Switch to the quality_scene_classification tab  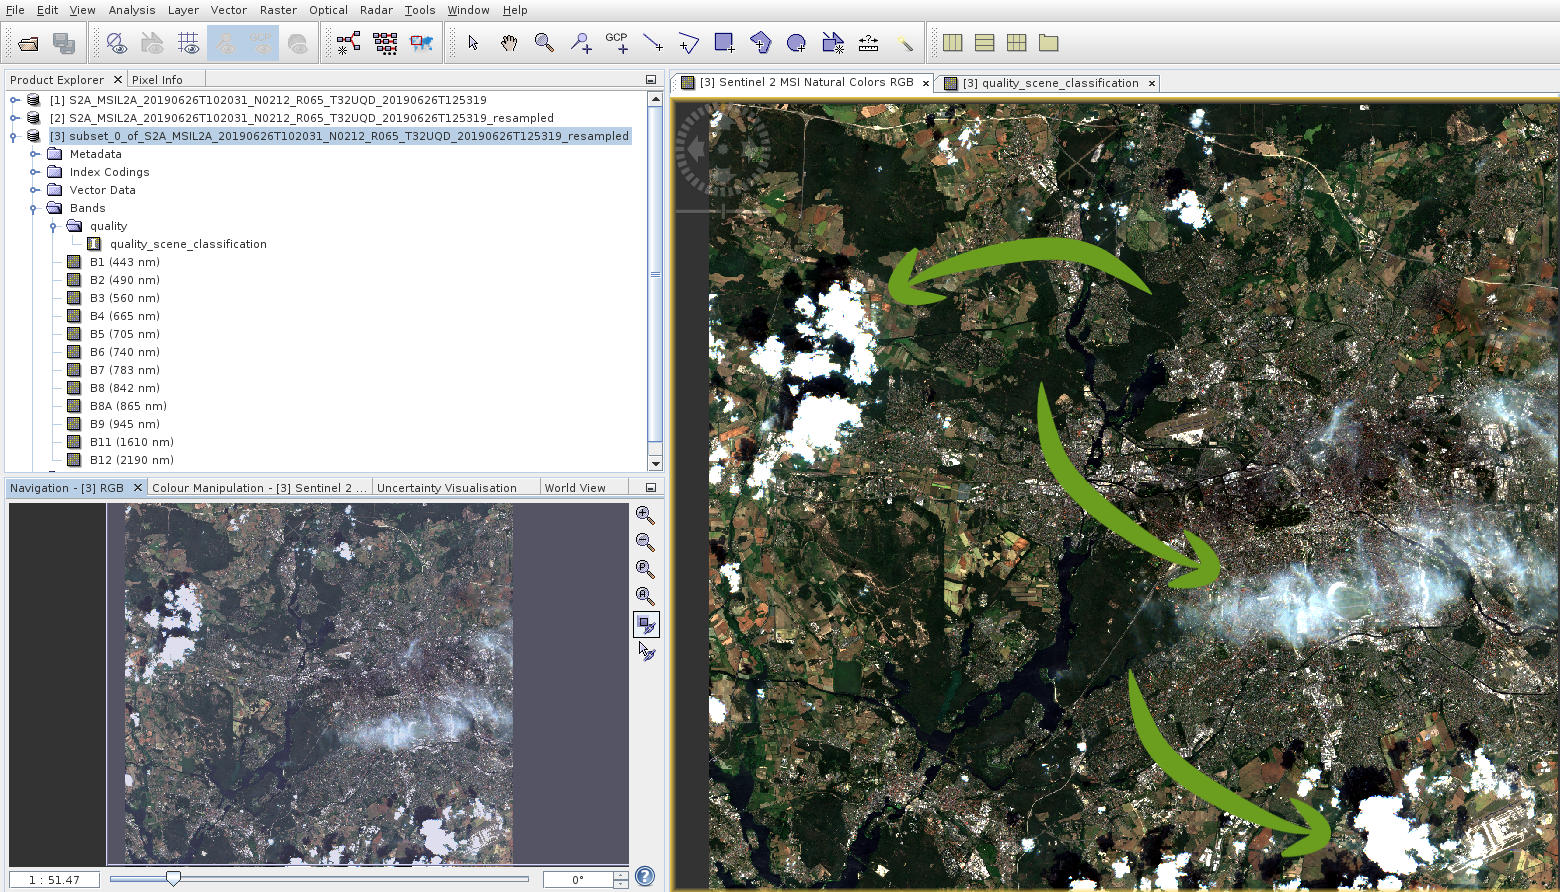coord(1049,83)
